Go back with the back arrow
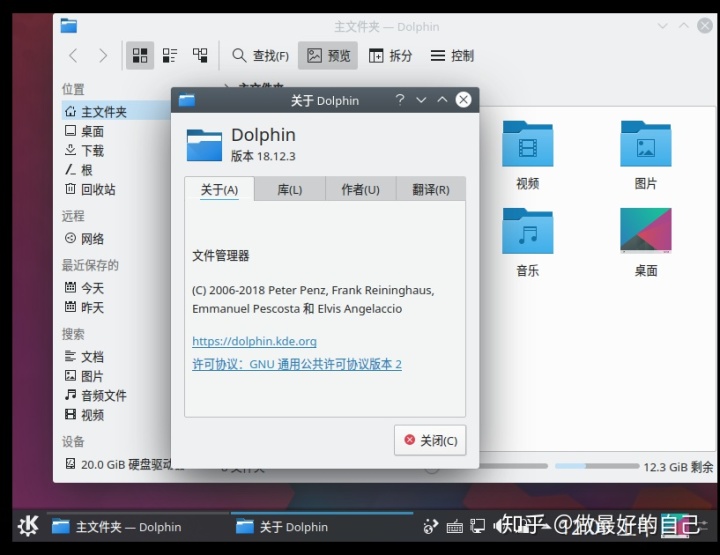Viewport: 720px width, 555px height. 73,56
